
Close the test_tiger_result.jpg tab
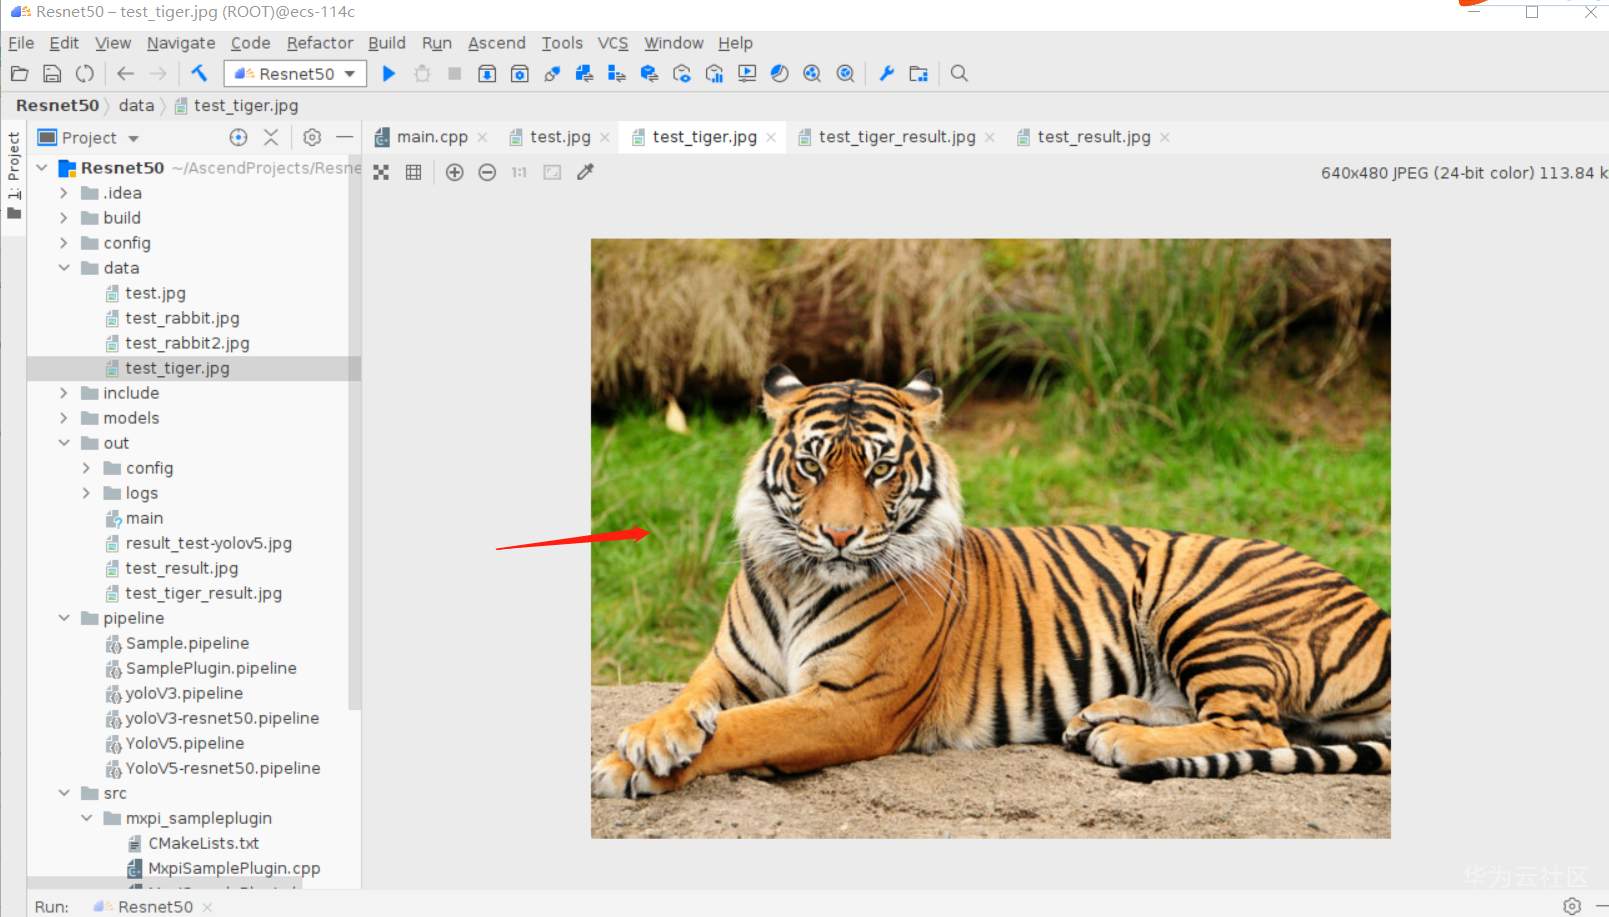tap(990, 137)
